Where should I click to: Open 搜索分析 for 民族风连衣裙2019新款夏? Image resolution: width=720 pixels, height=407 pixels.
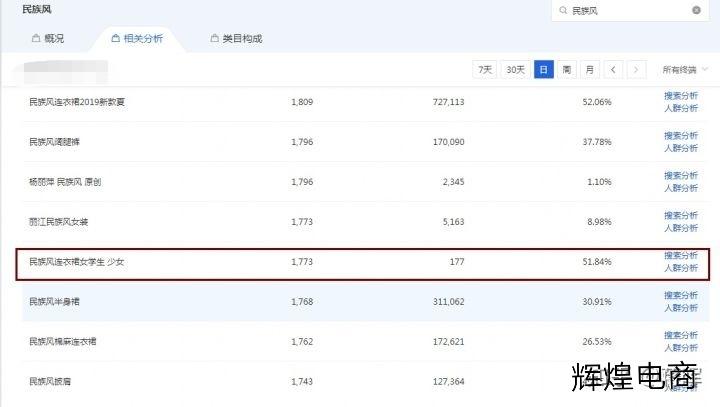click(681, 96)
